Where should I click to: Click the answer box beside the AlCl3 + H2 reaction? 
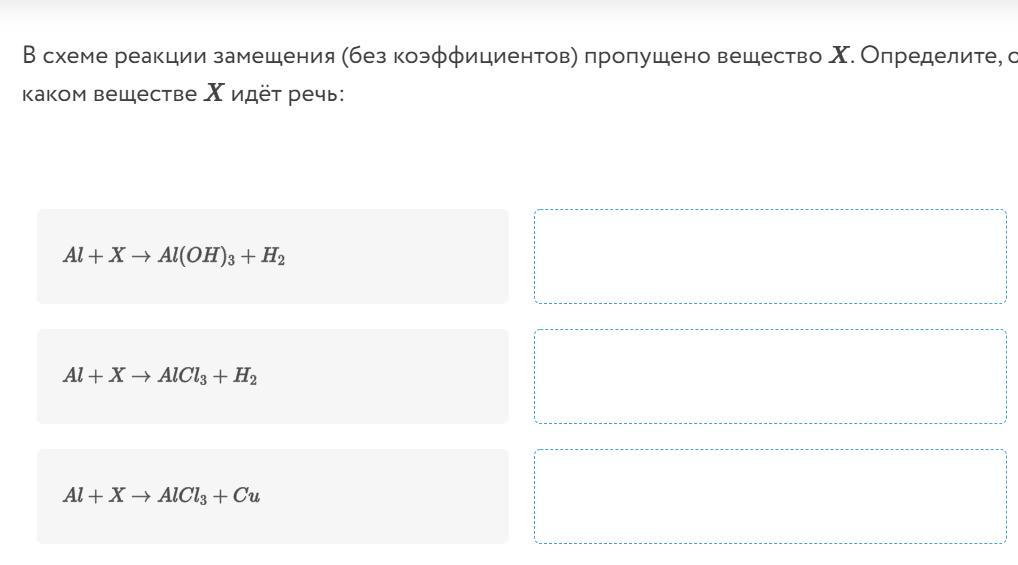point(770,376)
